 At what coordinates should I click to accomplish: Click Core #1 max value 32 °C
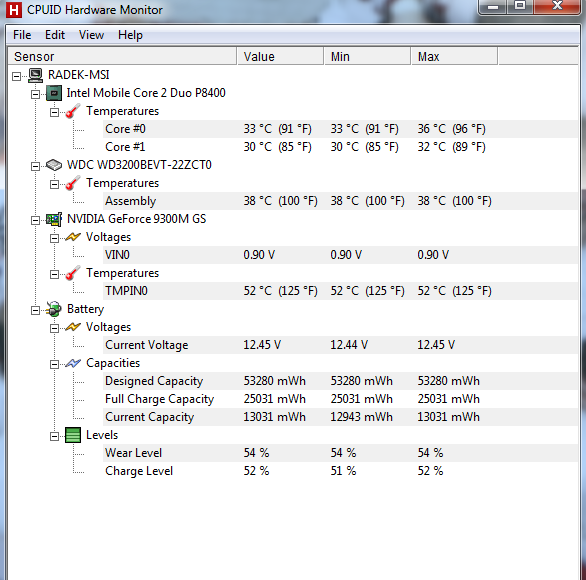pyautogui.click(x=451, y=147)
